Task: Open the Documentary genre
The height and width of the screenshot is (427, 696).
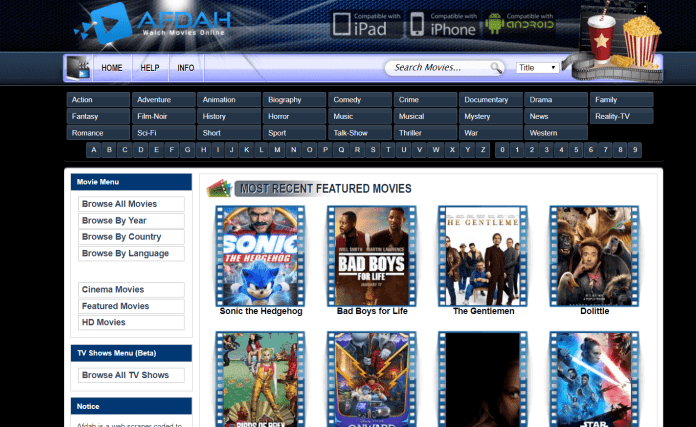Action: pos(490,100)
